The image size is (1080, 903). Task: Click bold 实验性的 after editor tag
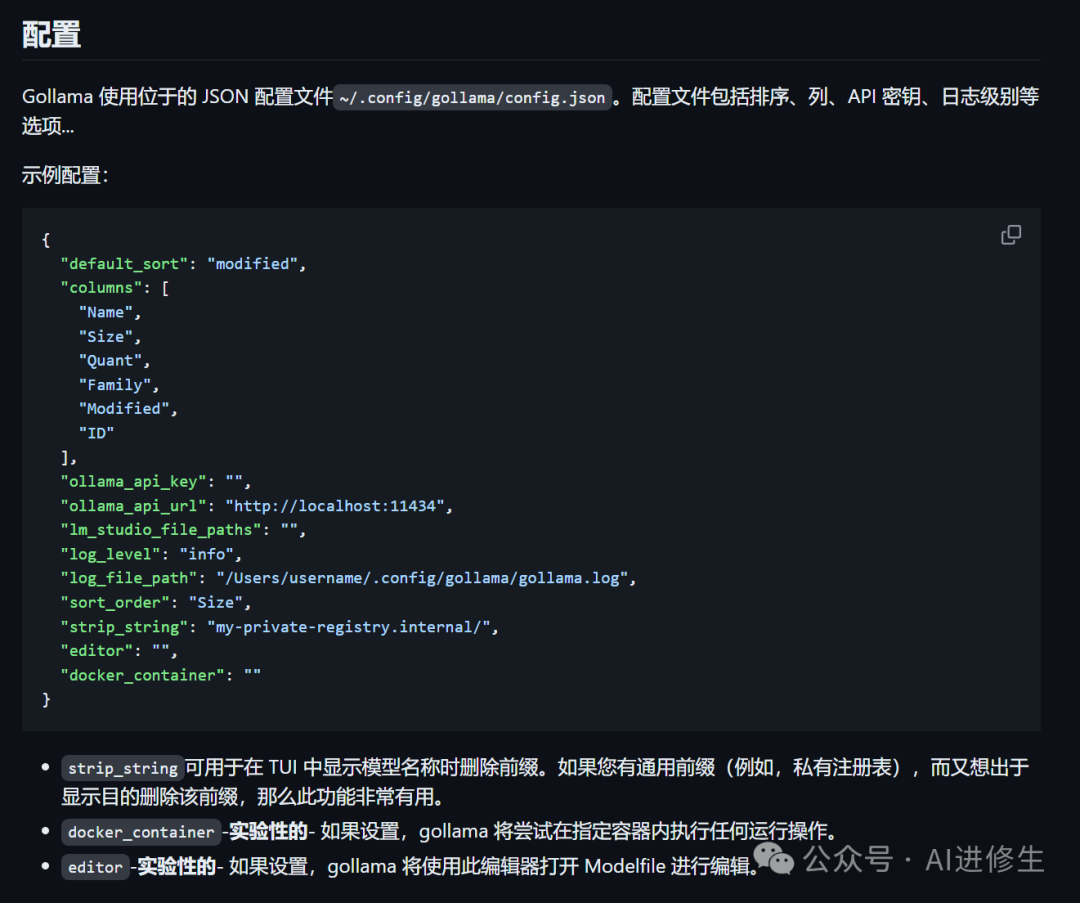(x=176, y=866)
